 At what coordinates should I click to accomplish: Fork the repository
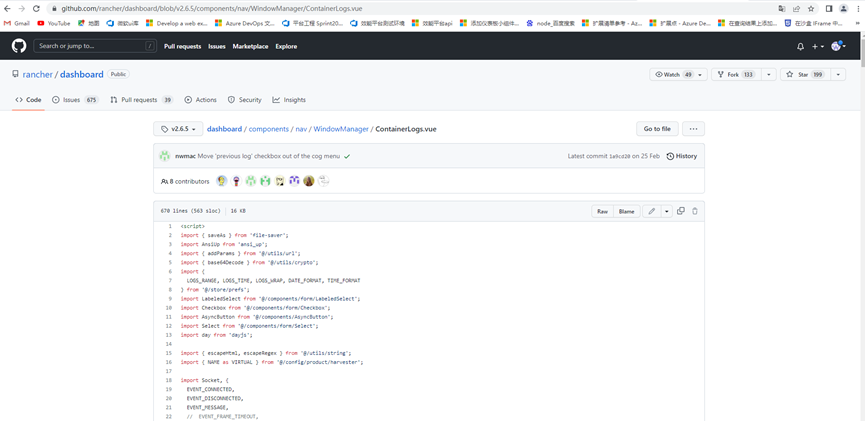pos(735,74)
